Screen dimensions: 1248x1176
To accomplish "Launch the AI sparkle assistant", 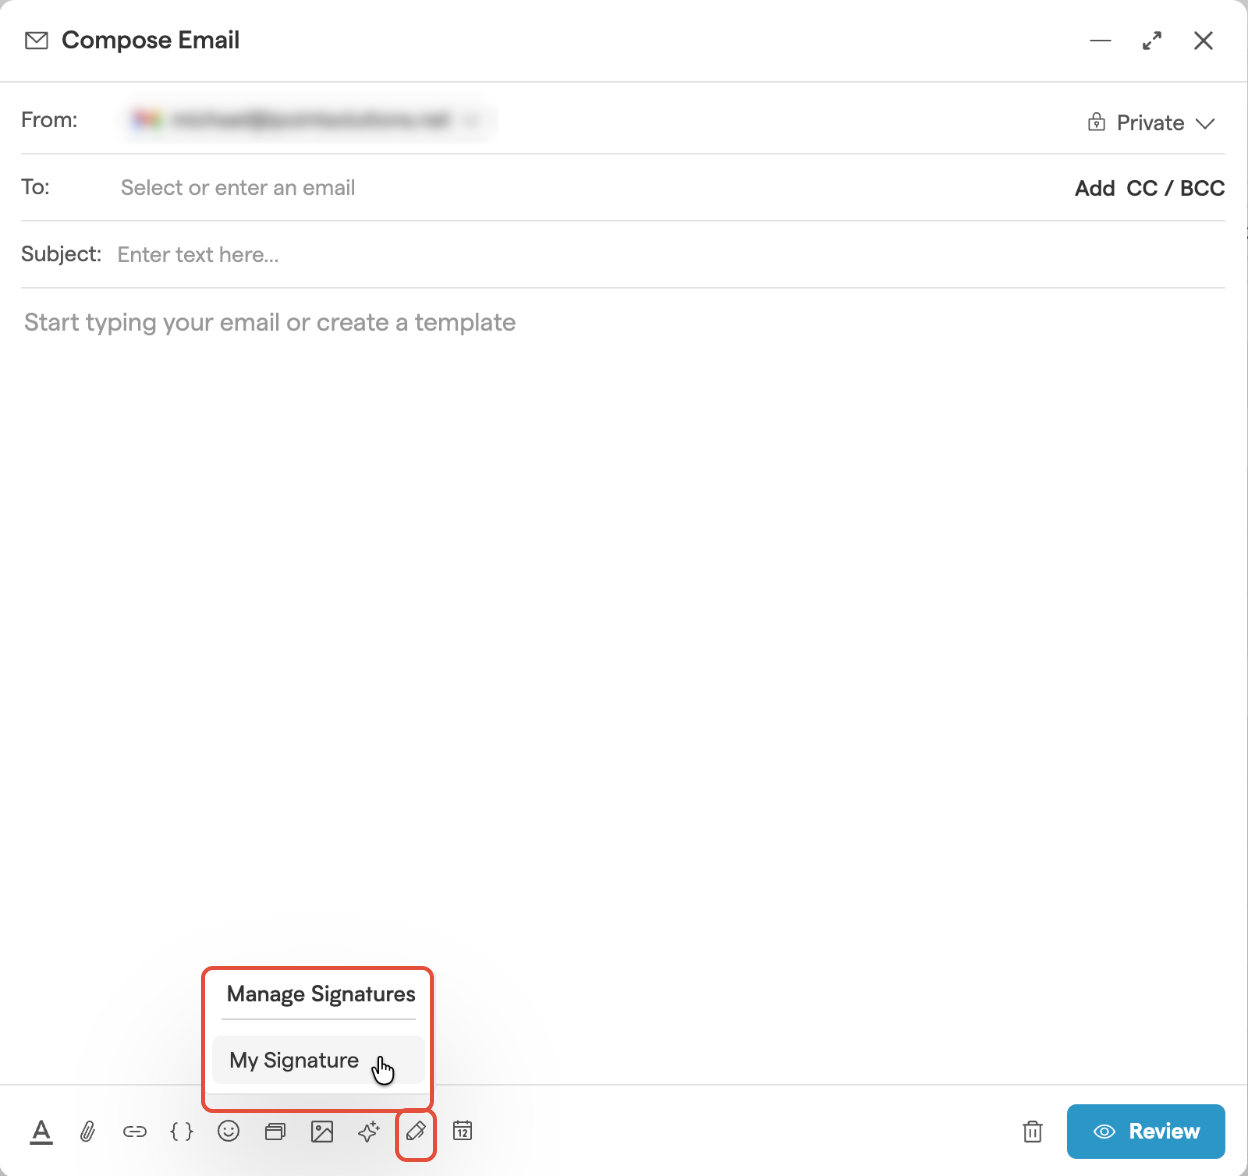I will pos(369,1131).
